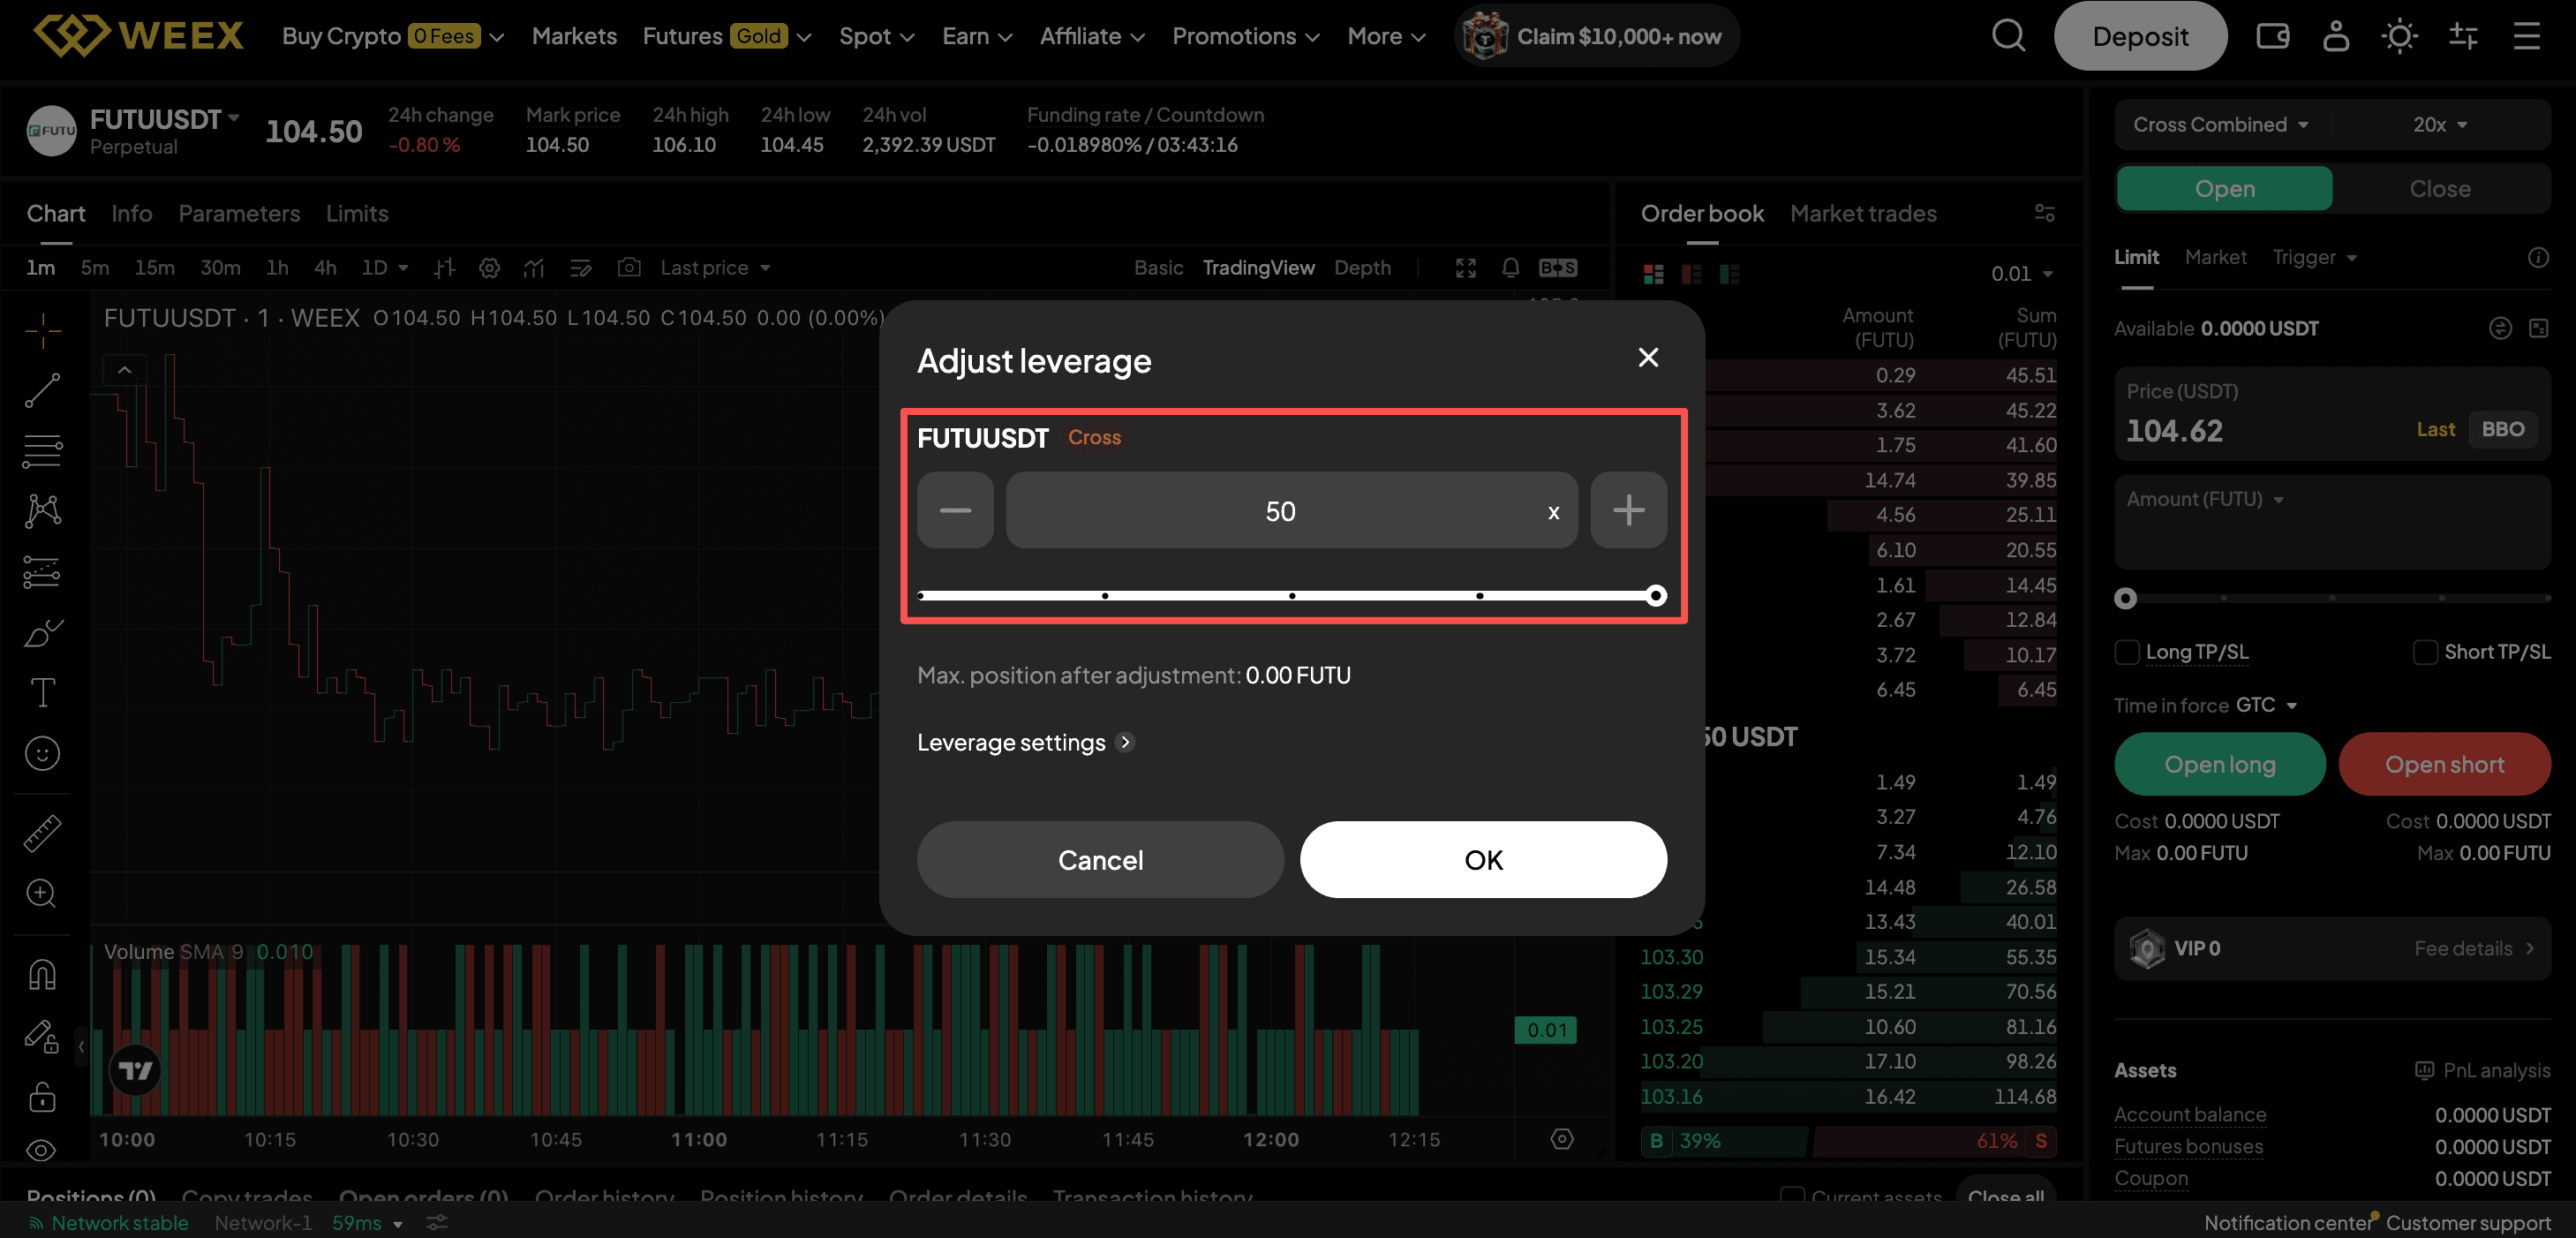This screenshot has width=2576, height=1238.
Task: Toggle the magnet snap mode
Action: (42, 974)
